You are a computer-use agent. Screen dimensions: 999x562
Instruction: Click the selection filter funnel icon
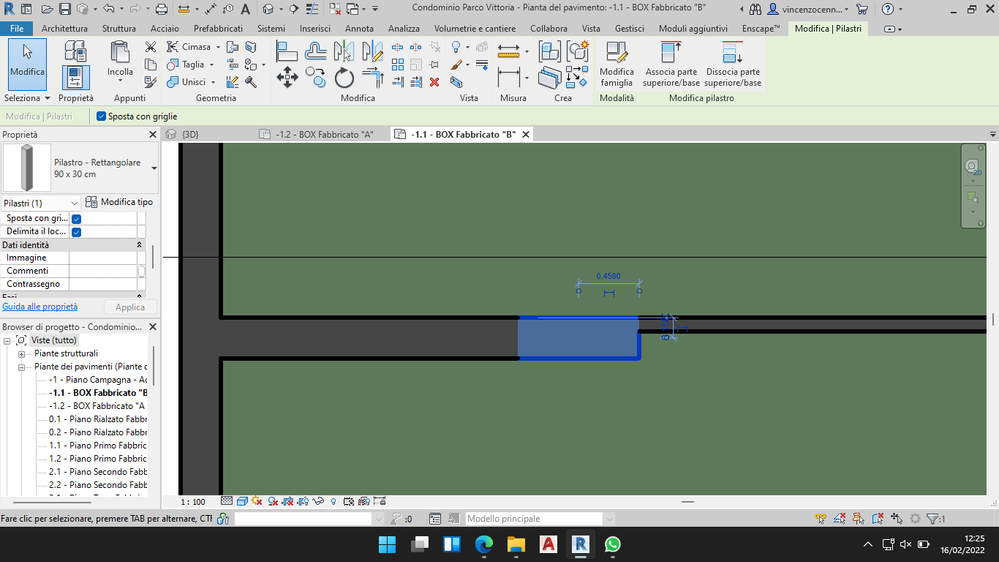935,519
